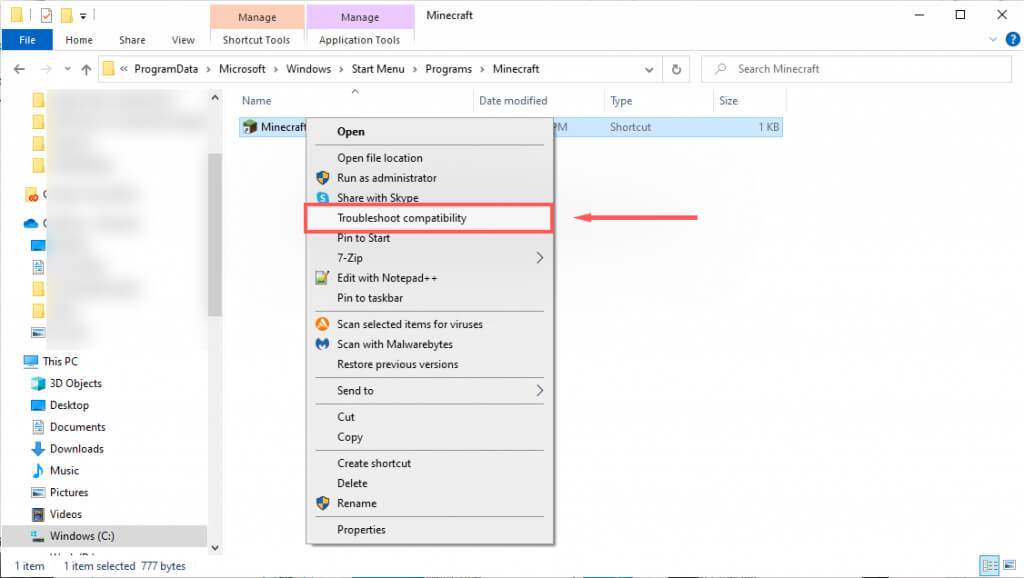Screen dimensions: 1024x578
Task: Click the Start Menu breadcrumb segment
Action: [x=376, y=69]
